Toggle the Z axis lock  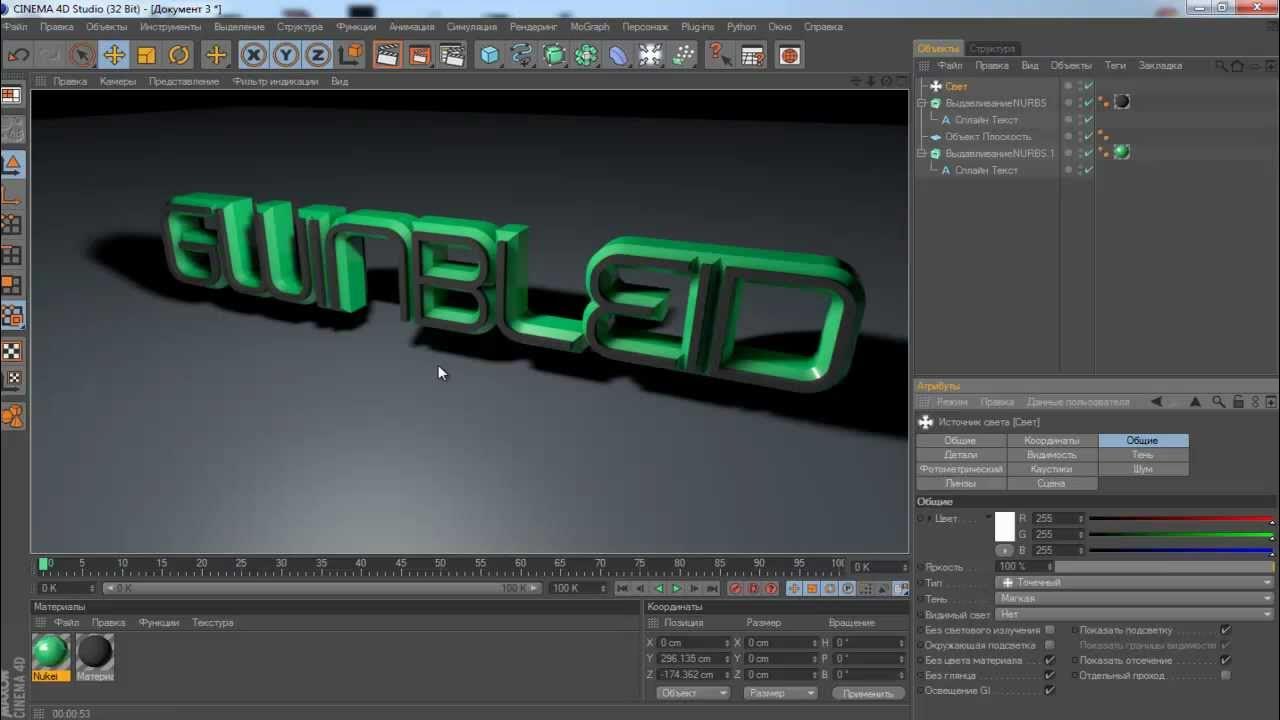318,56
